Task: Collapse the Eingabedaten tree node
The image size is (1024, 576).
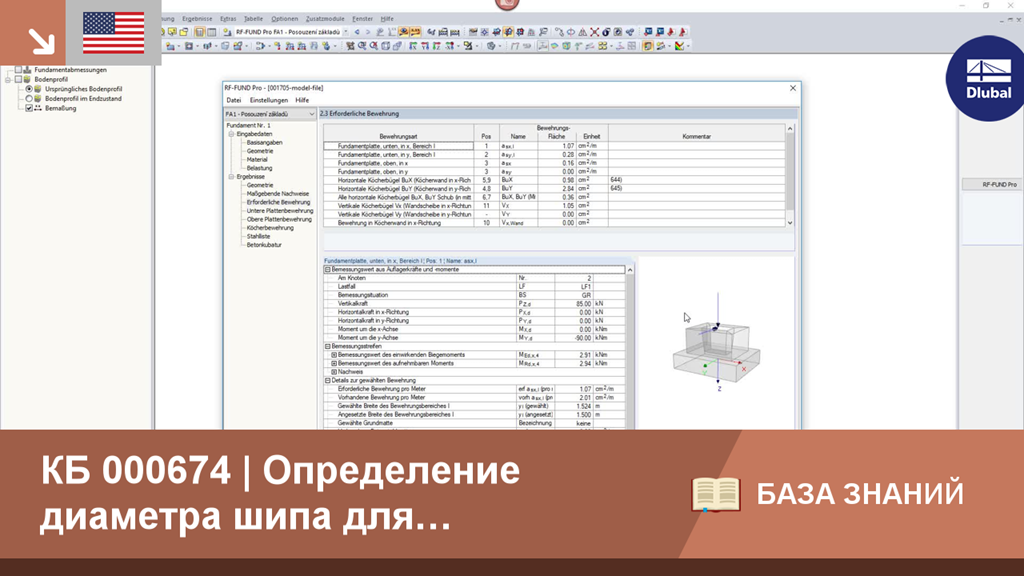Action: [231, 134]
